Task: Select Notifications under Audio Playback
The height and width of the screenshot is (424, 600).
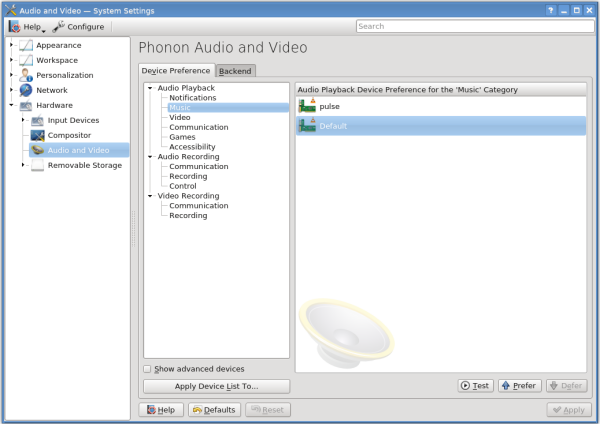Action: click(x=193, y=98)
